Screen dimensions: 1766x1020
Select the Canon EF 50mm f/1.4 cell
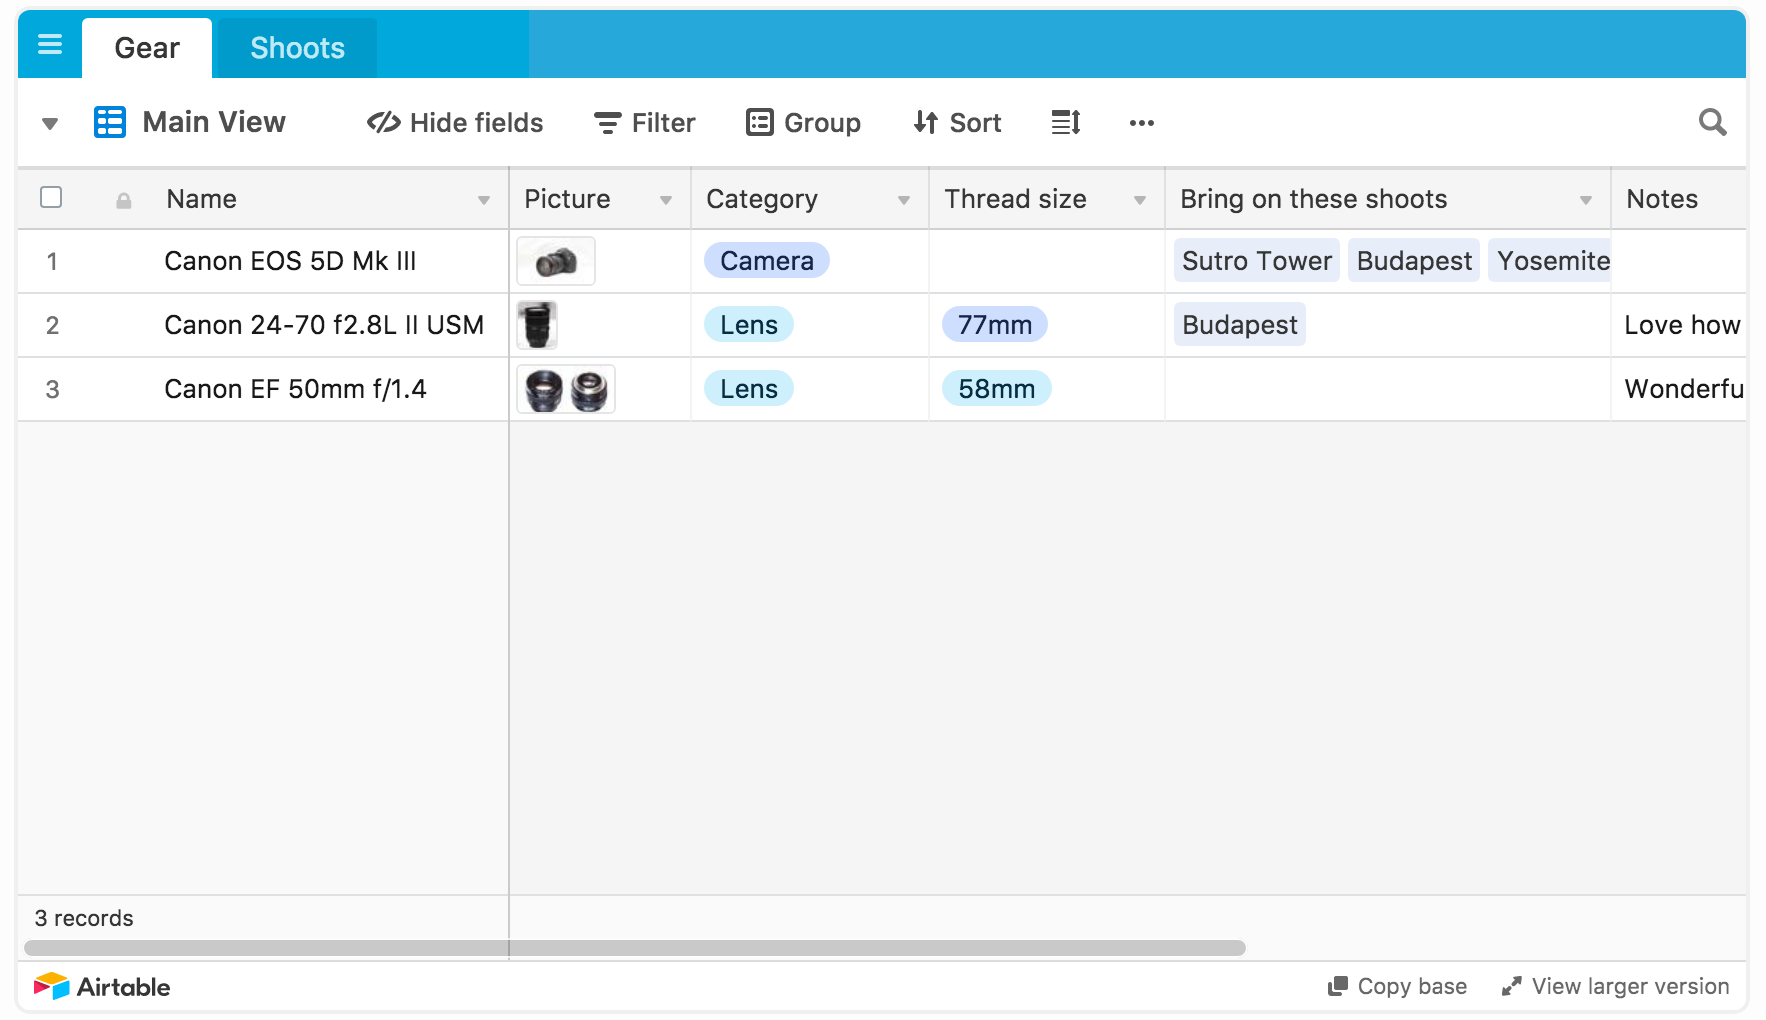click(295, 389)
